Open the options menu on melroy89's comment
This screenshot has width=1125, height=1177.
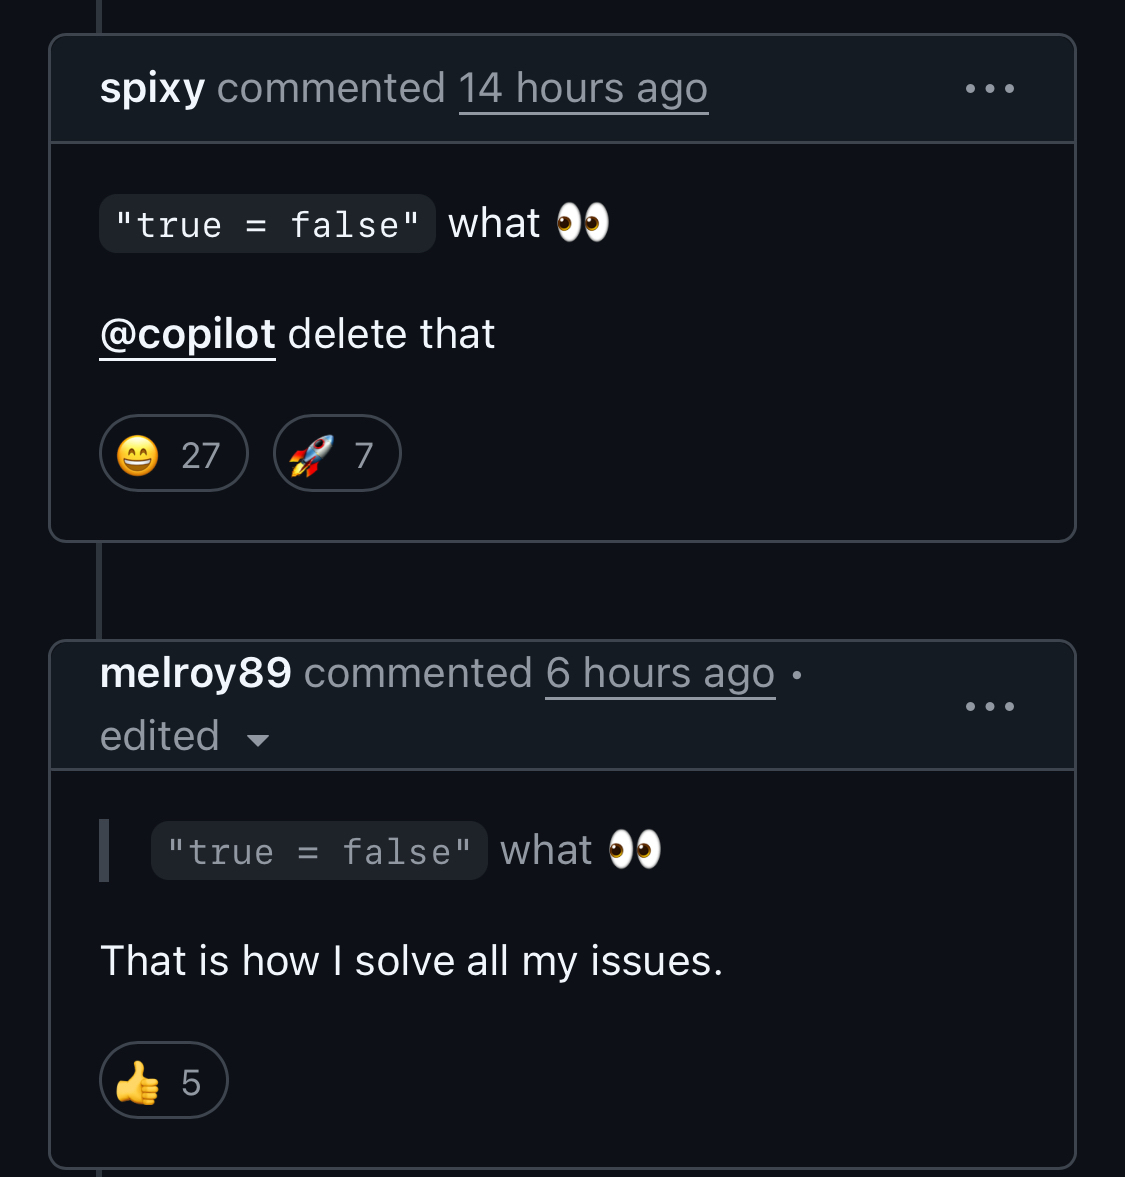click(x=989, y=706)
